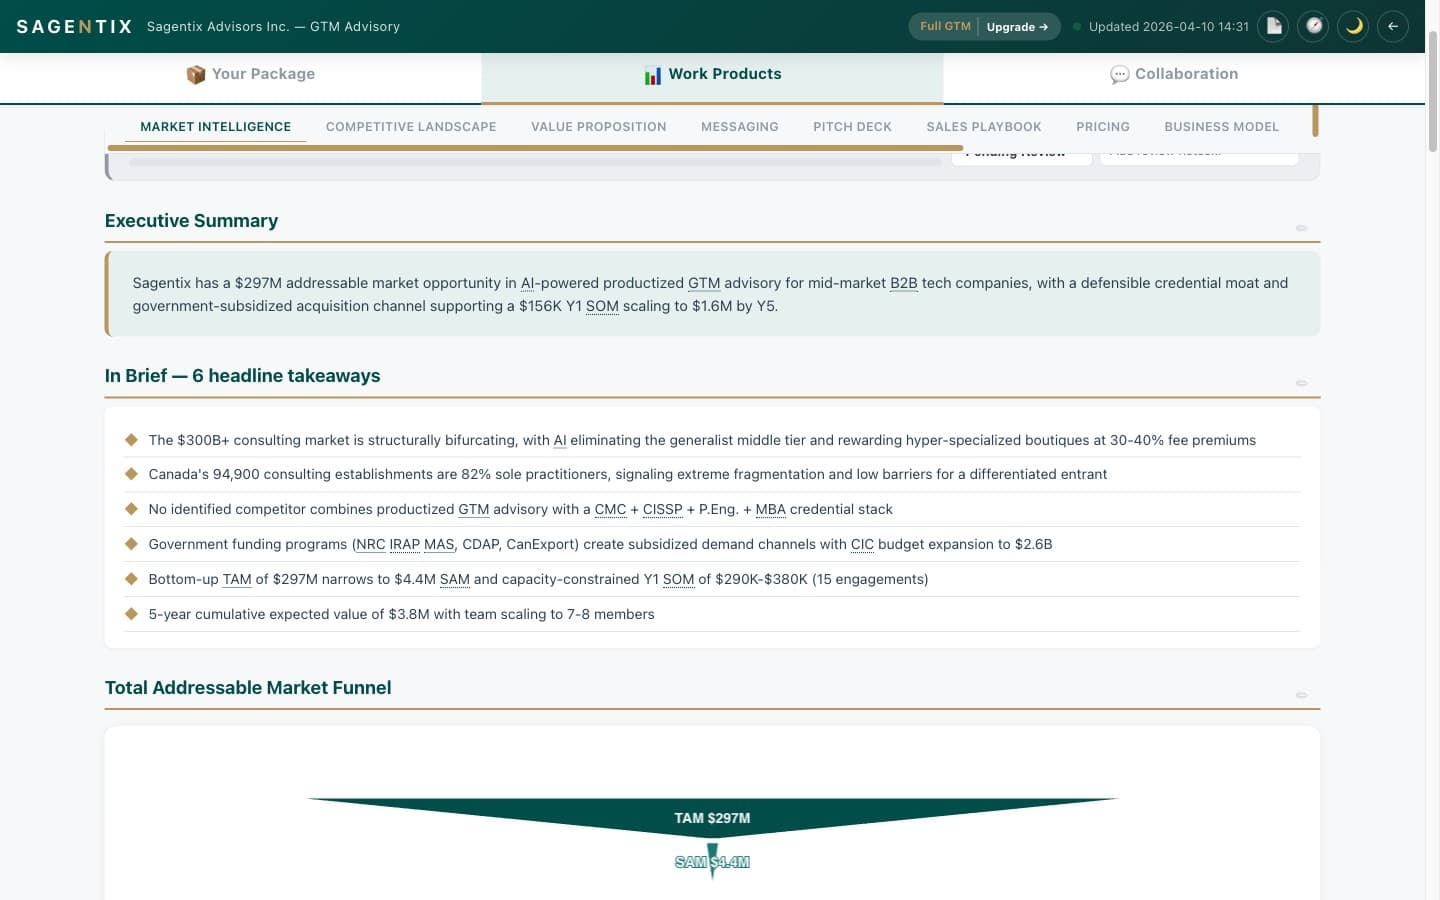The height and width of the screenshot is (900, 1440).
Task: Open the compass icon in the header
Action: 1314,26
